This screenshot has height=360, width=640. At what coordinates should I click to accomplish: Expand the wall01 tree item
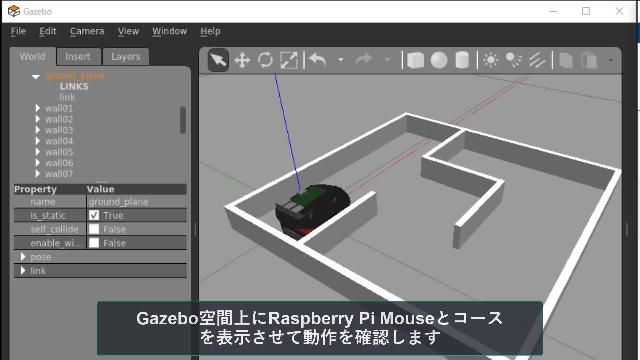[38, 108]
